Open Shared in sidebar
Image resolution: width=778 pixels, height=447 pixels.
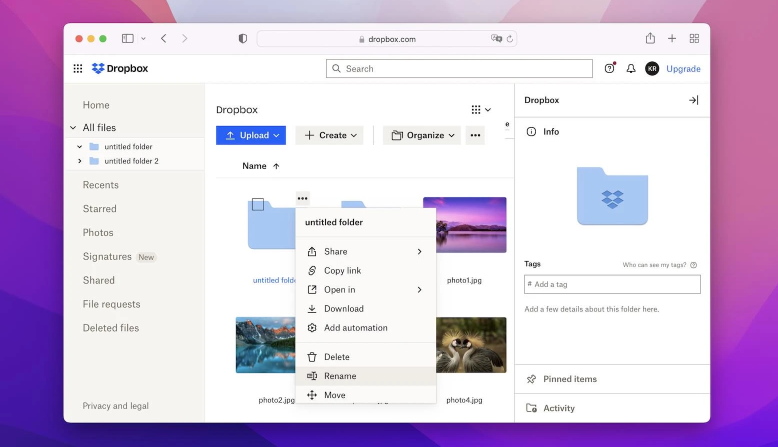pos(98,280)
